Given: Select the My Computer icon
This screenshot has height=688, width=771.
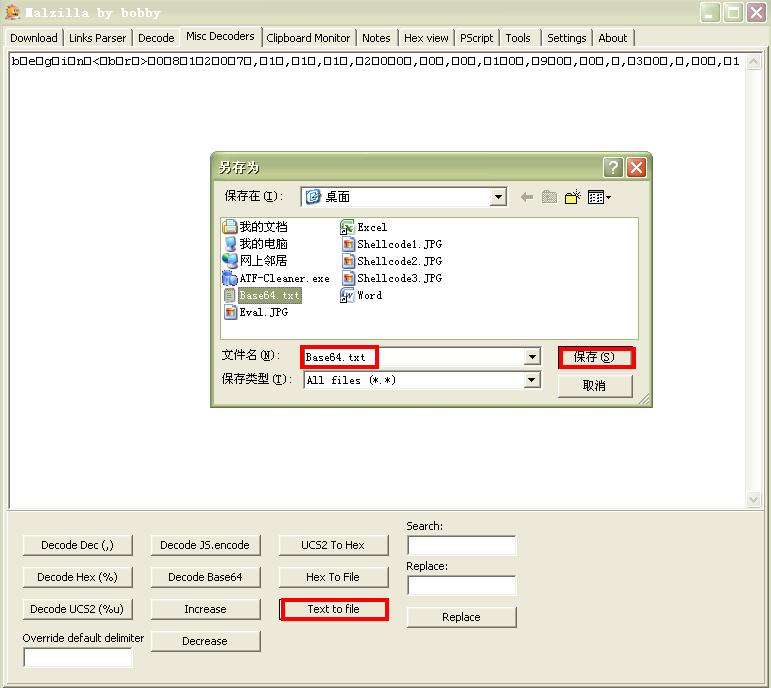Looking at the screenshot, I should (x=230, y=244).
